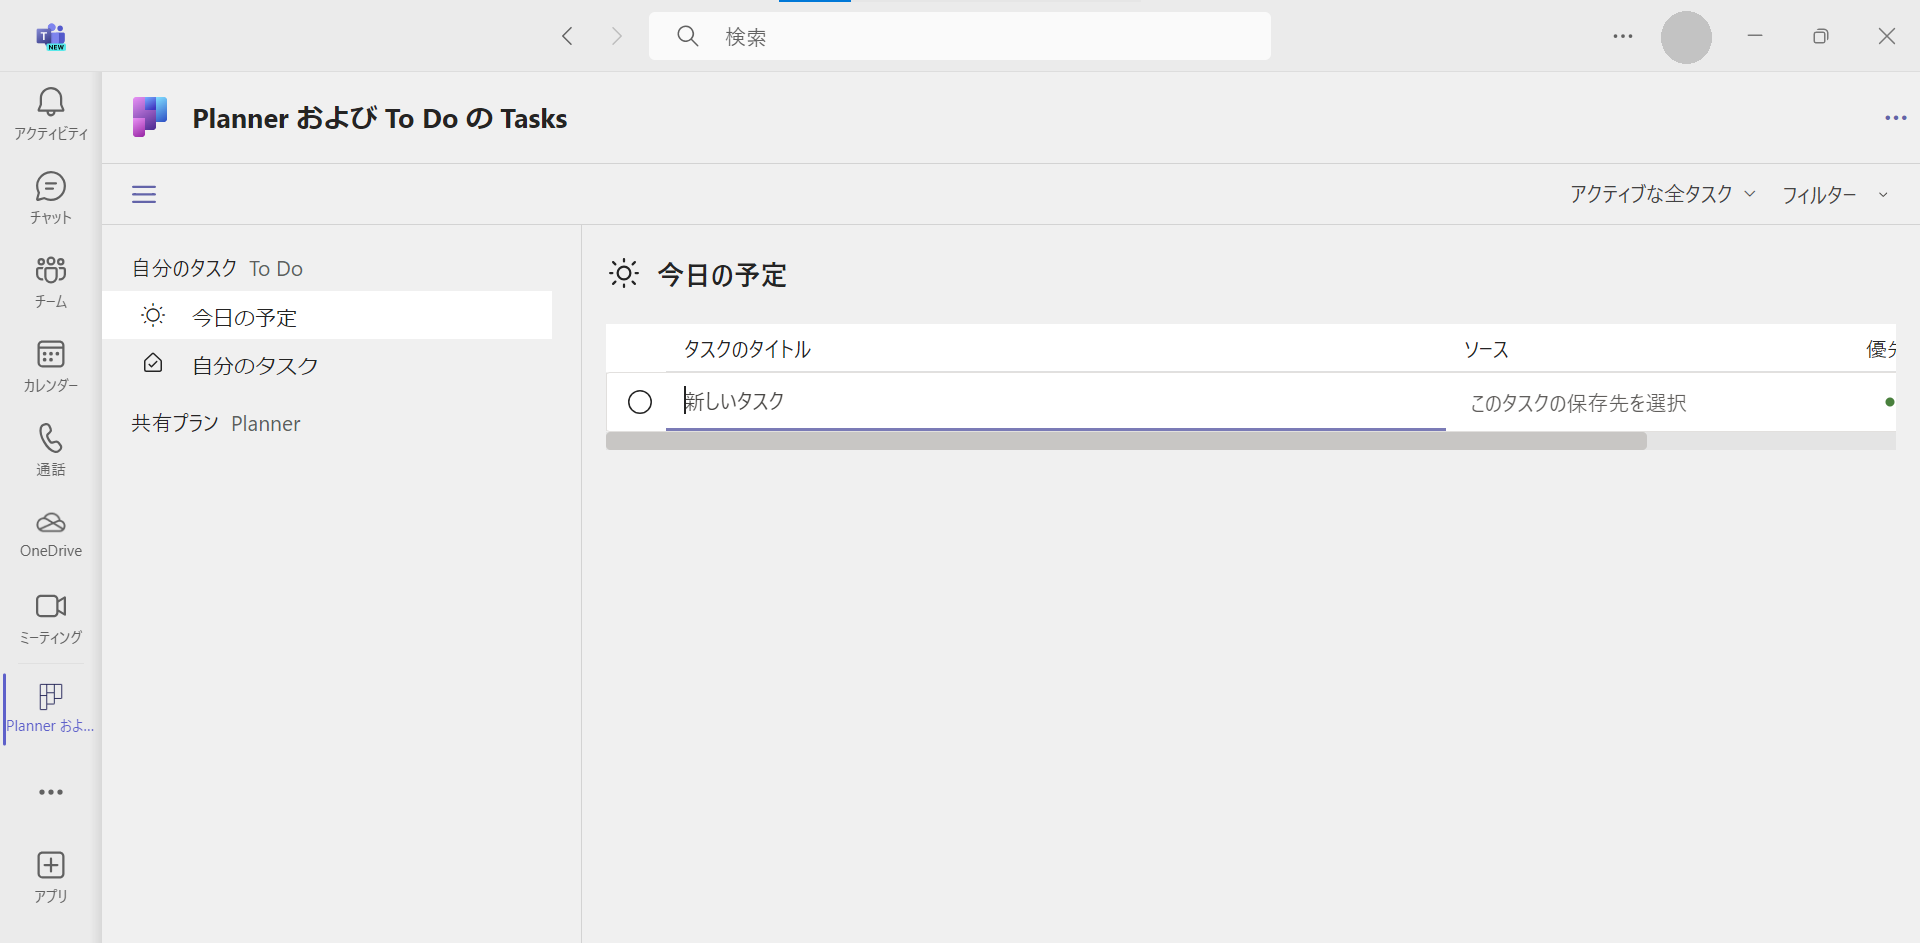Open settings and more ellipsis in title bar
Image resolution: width=1920 pixels, height=943 pixels.
[1623, 36]
